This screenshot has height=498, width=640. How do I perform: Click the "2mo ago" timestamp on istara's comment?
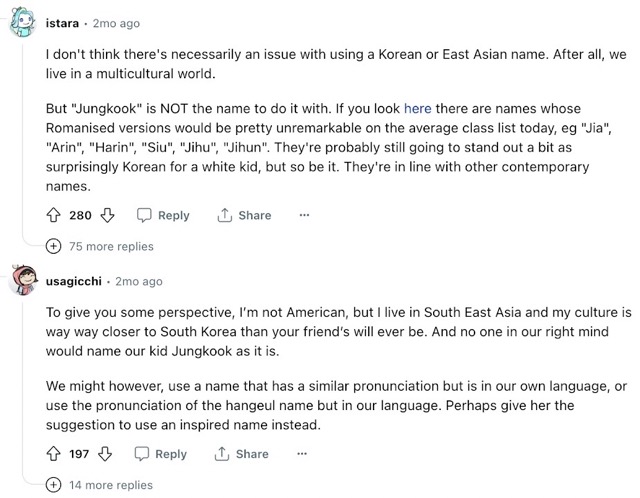pos(119,23)
